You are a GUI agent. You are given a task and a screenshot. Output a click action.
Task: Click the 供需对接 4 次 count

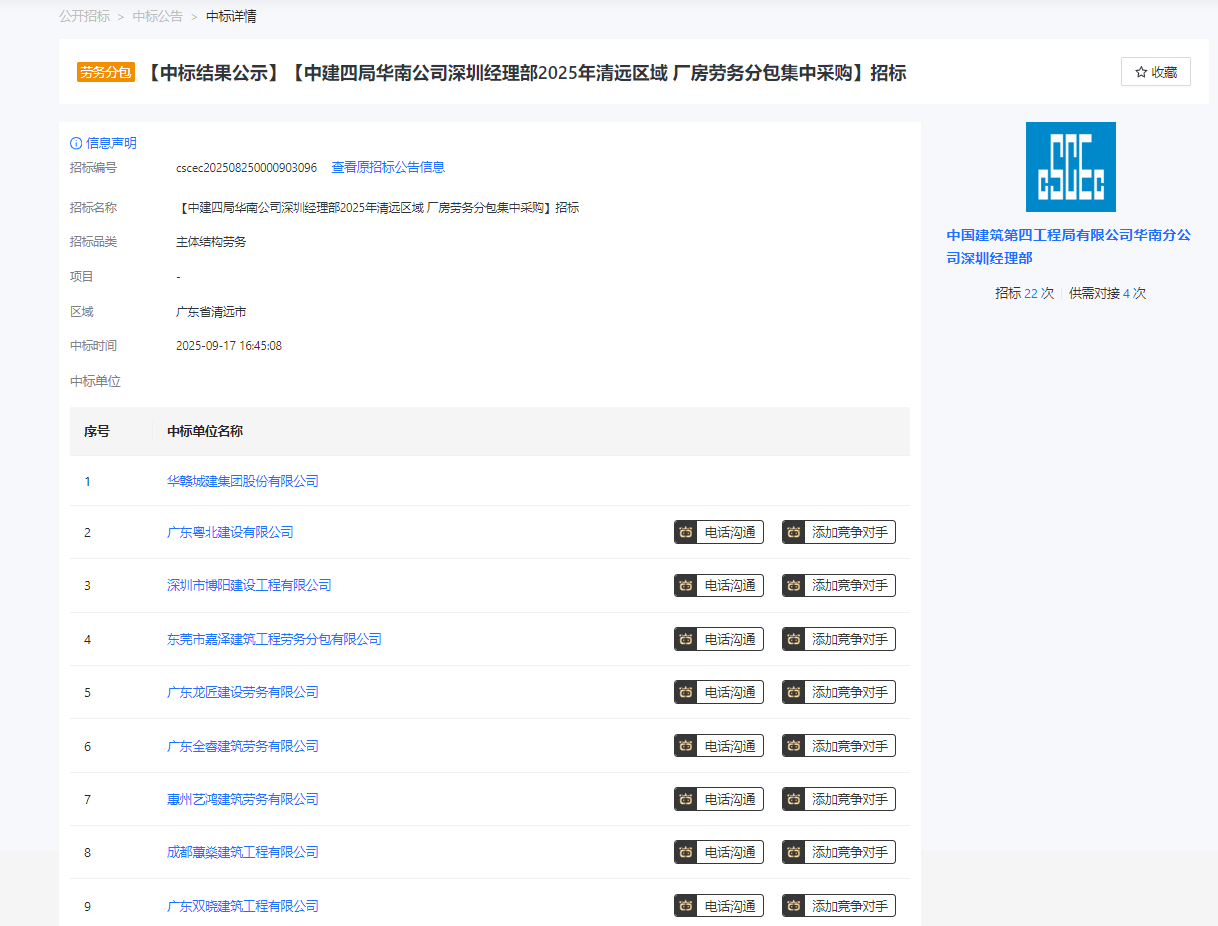coord(1107,293)
